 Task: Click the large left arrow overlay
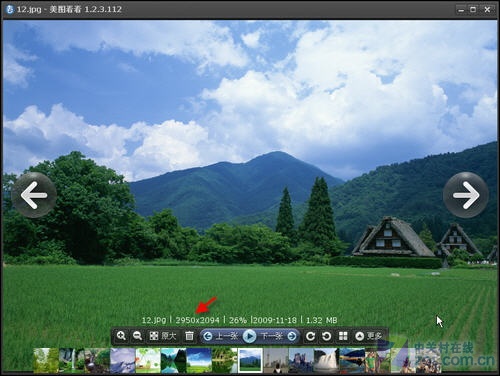(34, 195)
